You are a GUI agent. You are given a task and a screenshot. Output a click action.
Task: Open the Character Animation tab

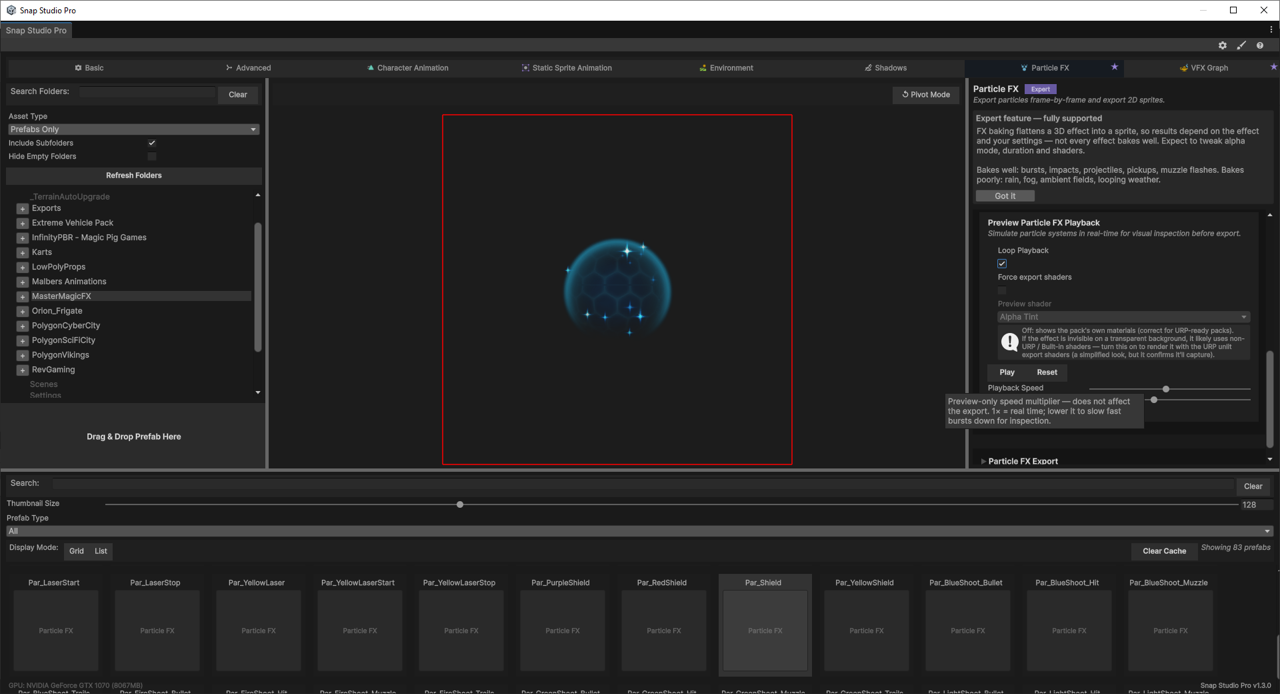(x=407, y=68)
